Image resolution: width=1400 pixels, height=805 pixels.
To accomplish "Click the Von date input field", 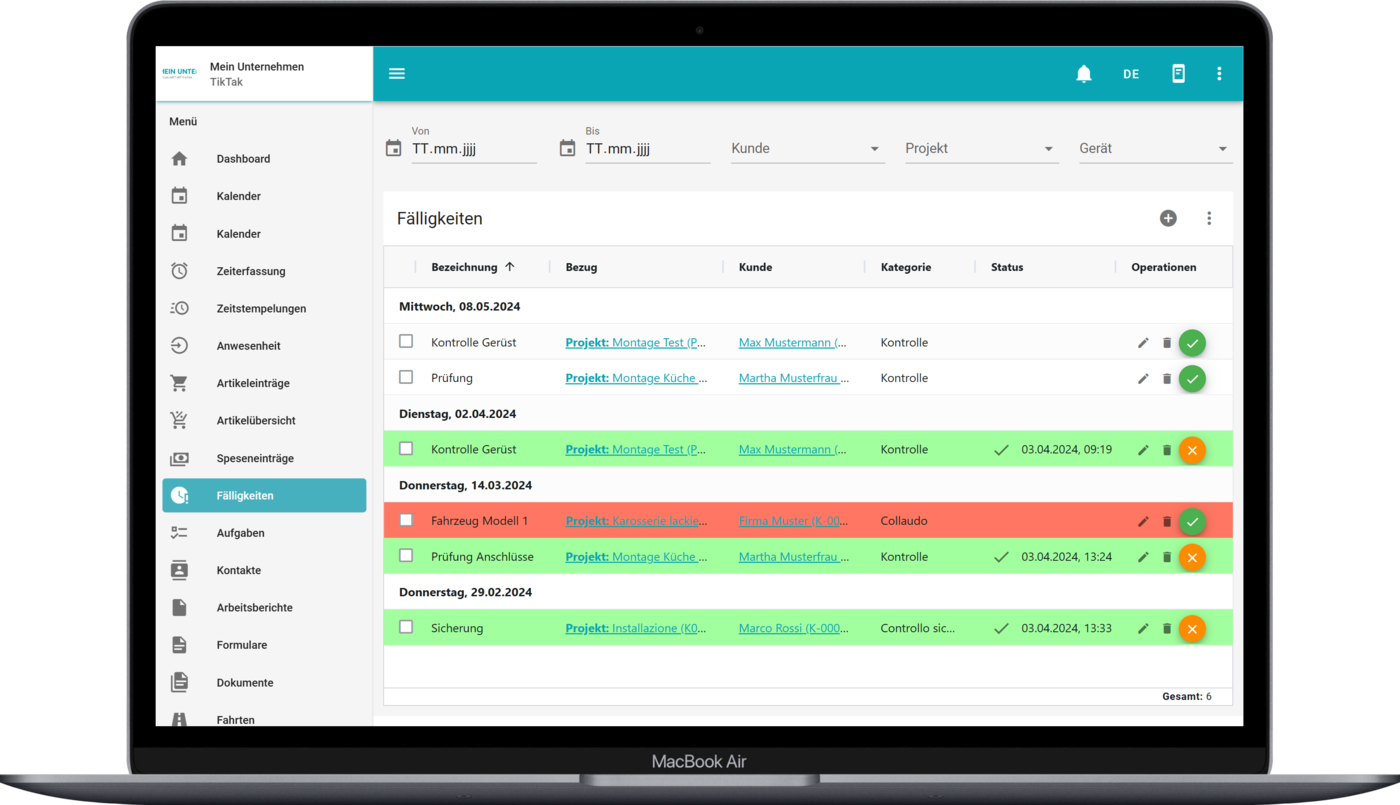I will point(473,149).
